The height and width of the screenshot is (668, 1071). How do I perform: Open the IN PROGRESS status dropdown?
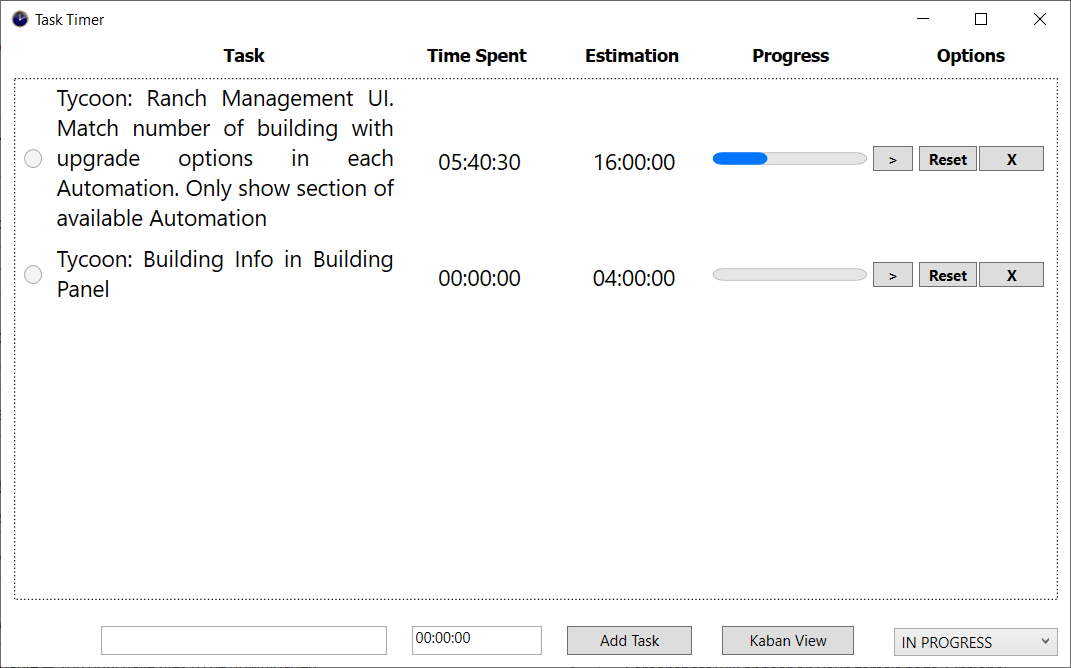click(975, 642)
